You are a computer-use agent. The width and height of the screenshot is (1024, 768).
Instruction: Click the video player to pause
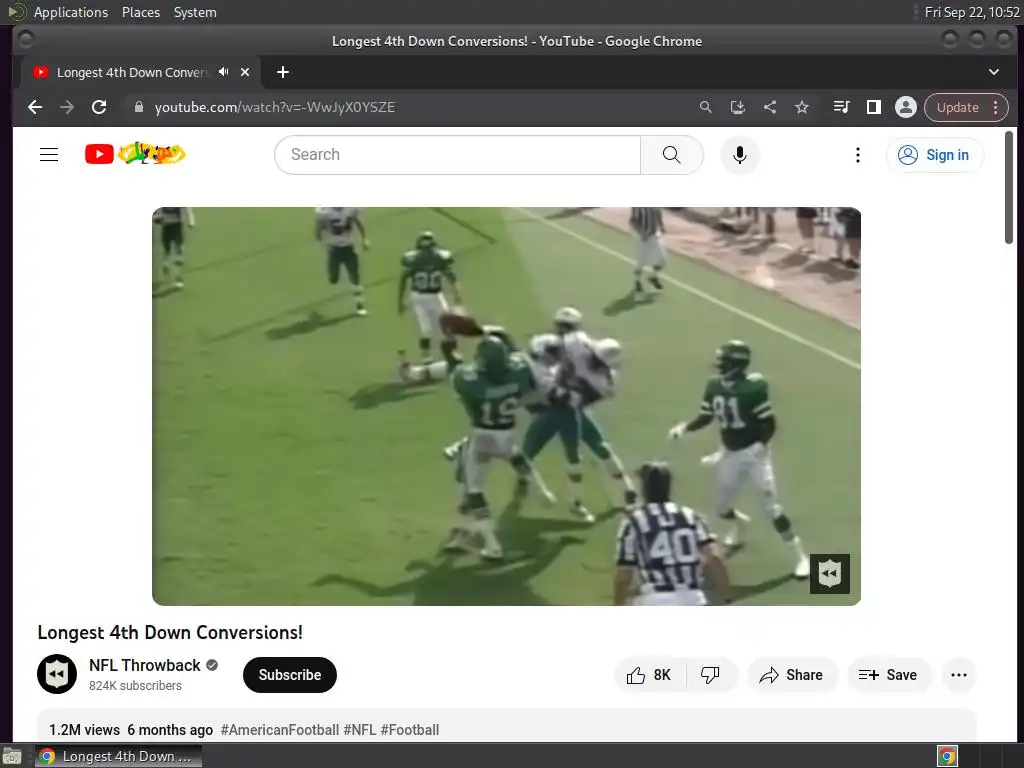pyautogui.click(x=506, y=406)
